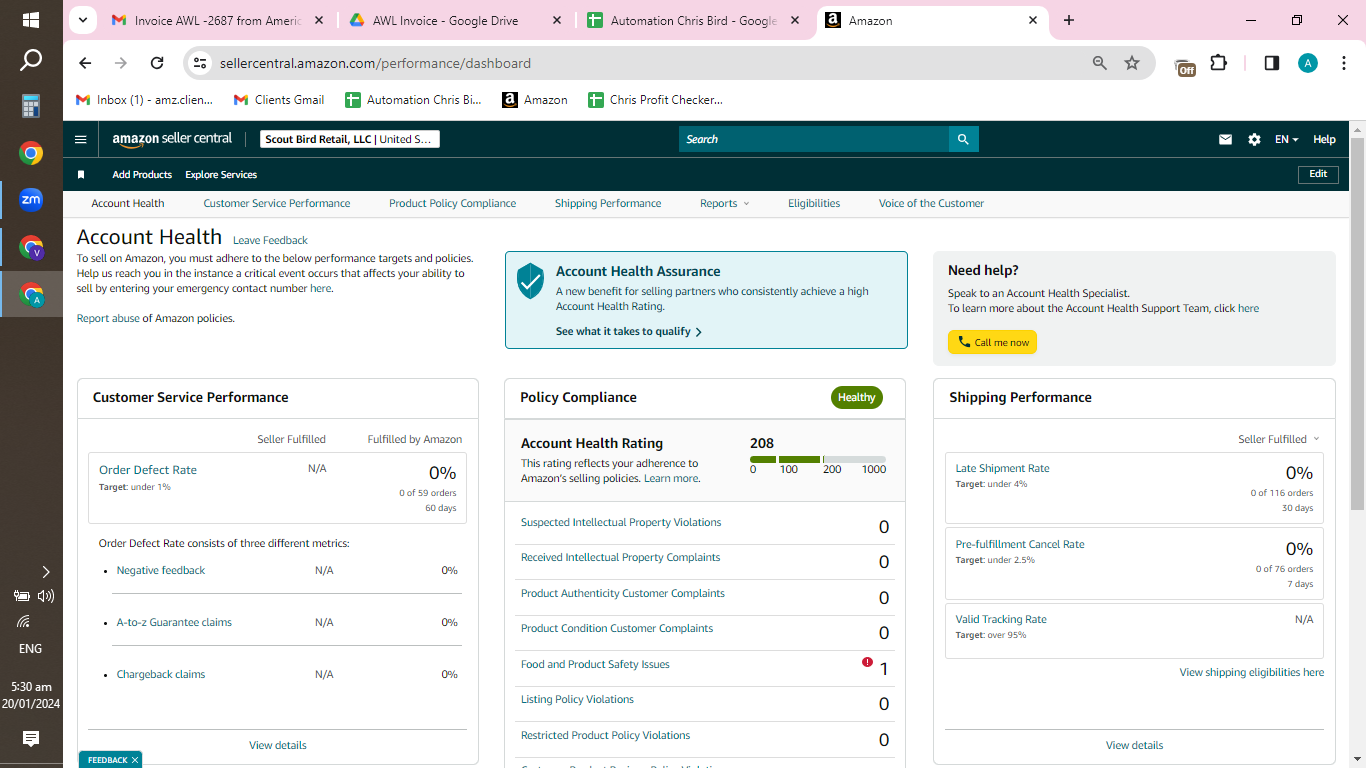This screenshot has width=1366, height=768.
Task: Open the Windows Start menu
Action: point(31,20)
